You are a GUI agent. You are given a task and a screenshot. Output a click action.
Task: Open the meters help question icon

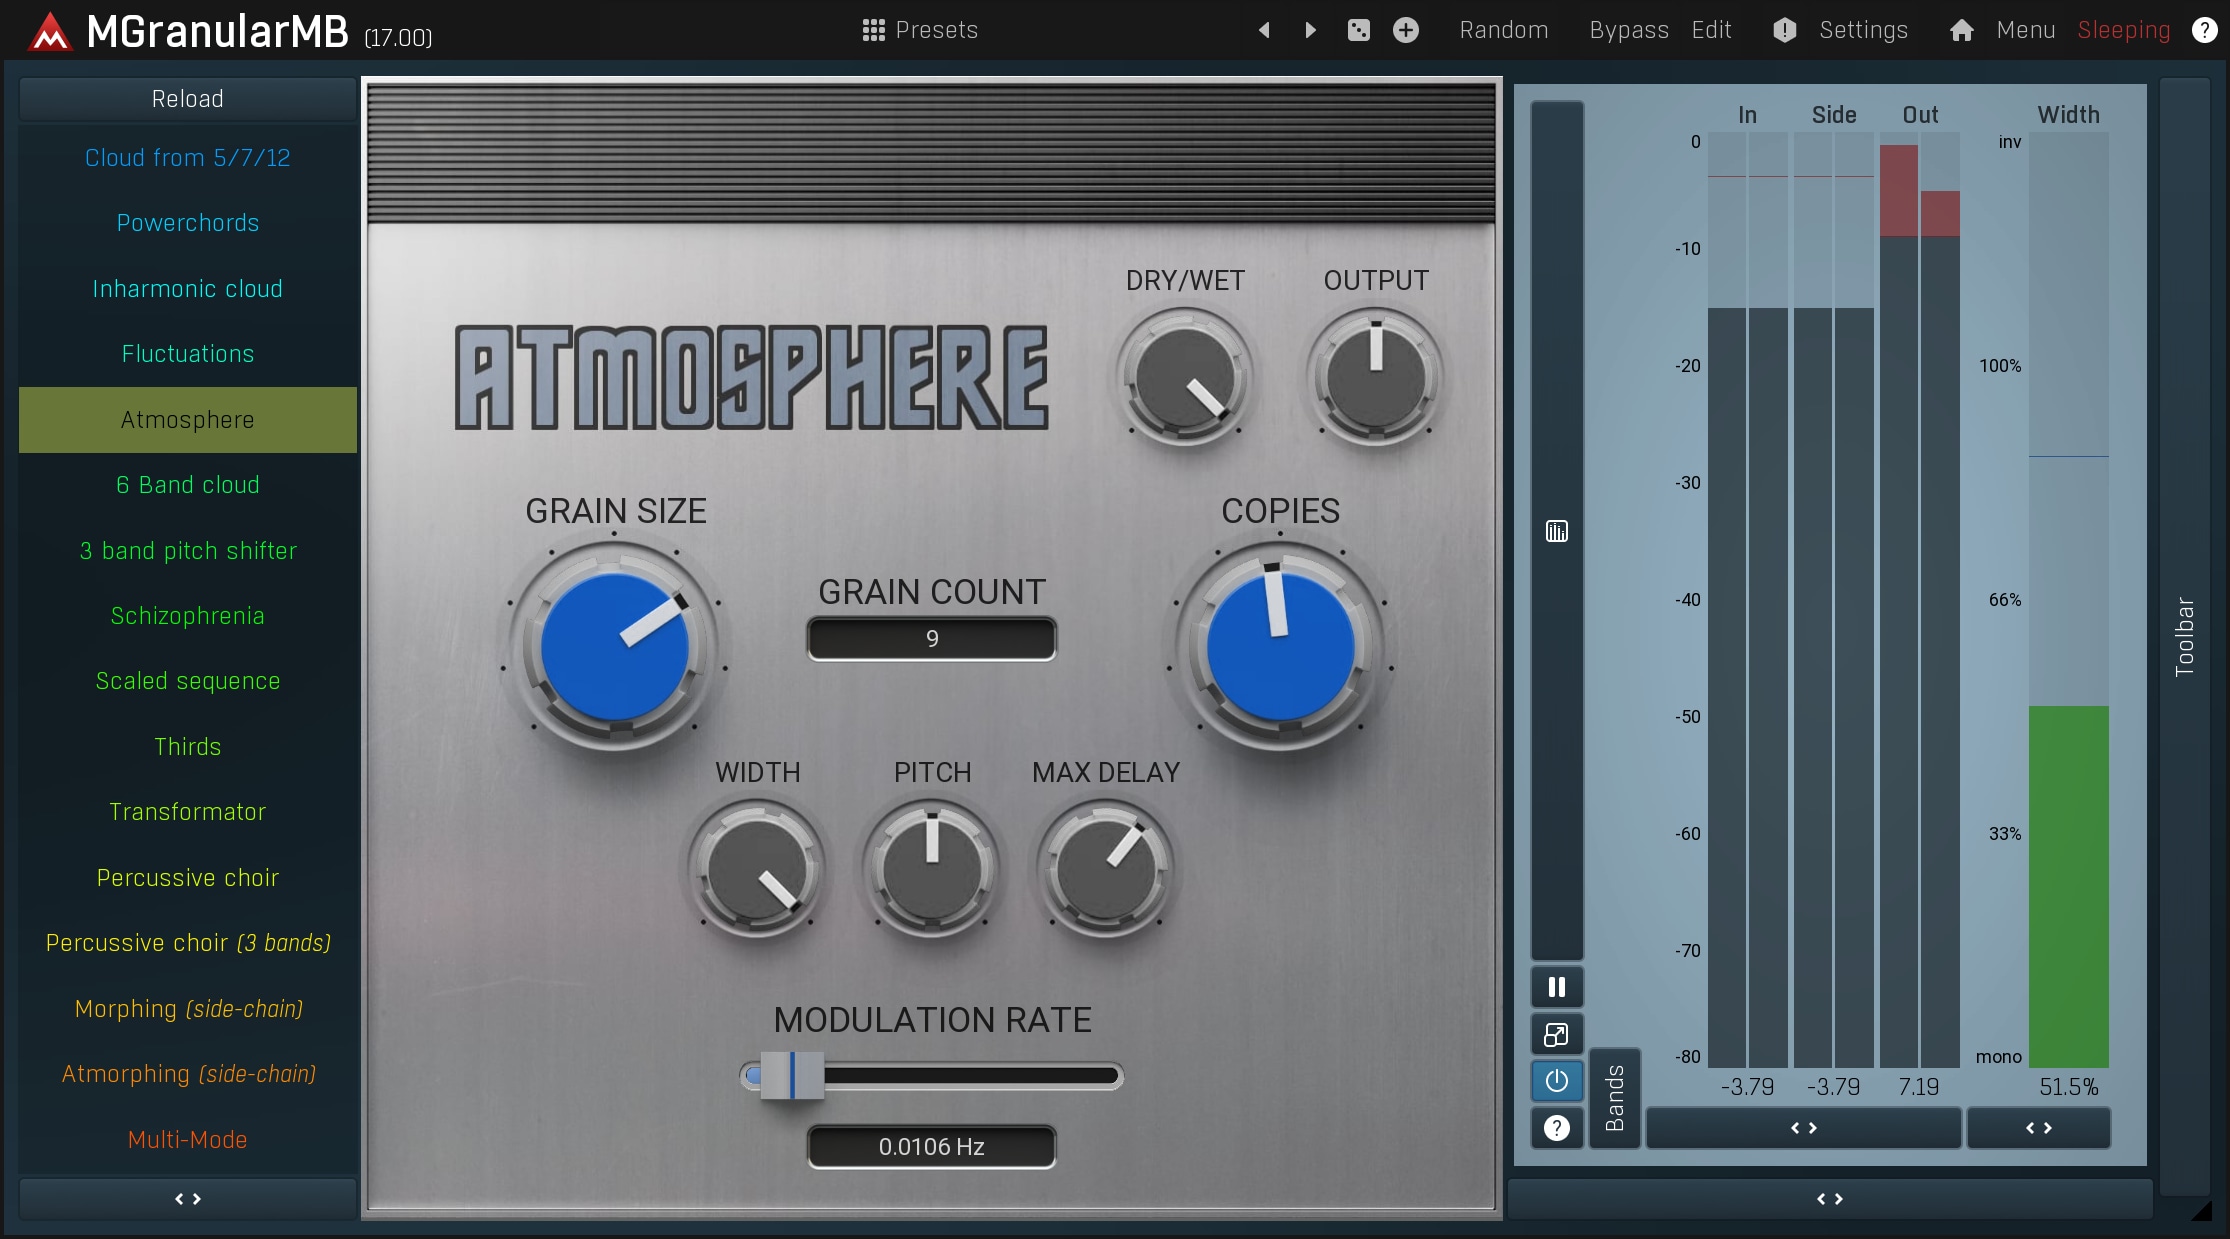(1556, 1128)
